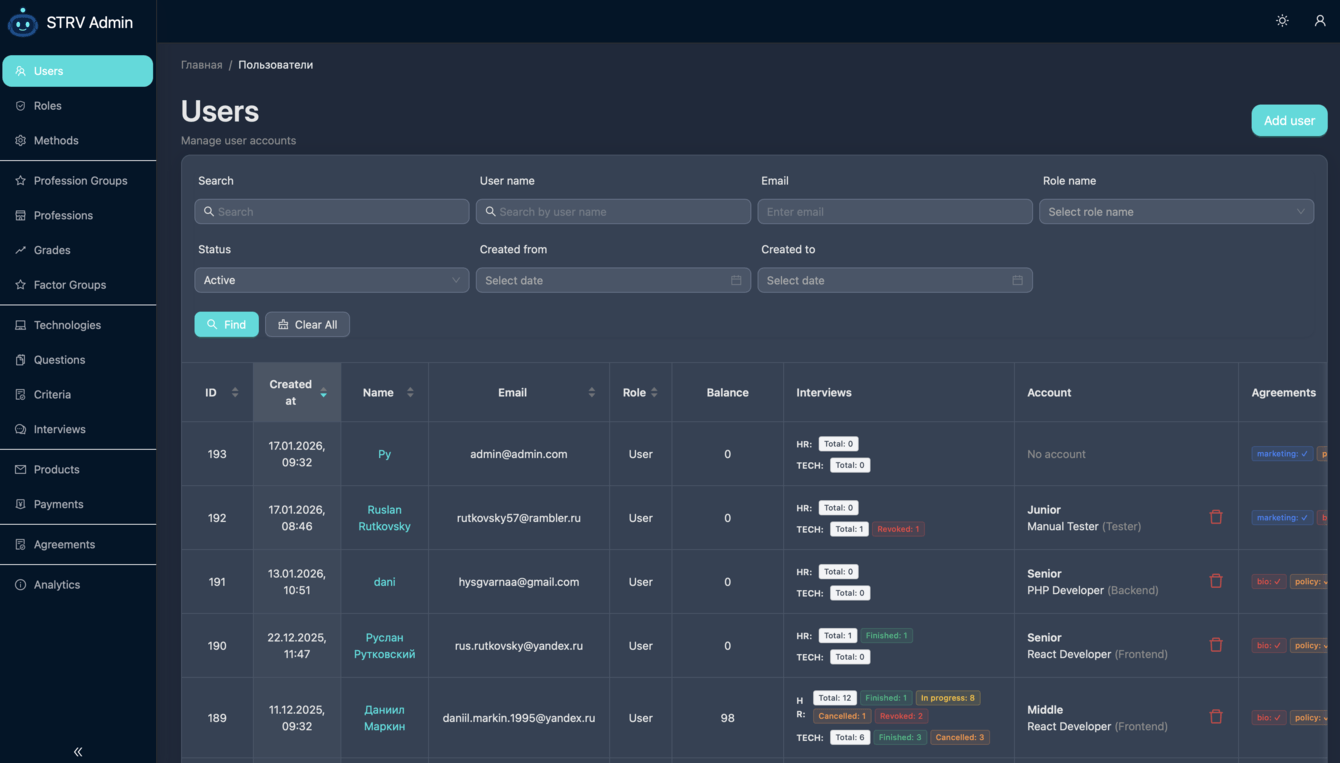Click the Clear All filters button
Viewport: 1340px width, 763px height.
(307, 324)
